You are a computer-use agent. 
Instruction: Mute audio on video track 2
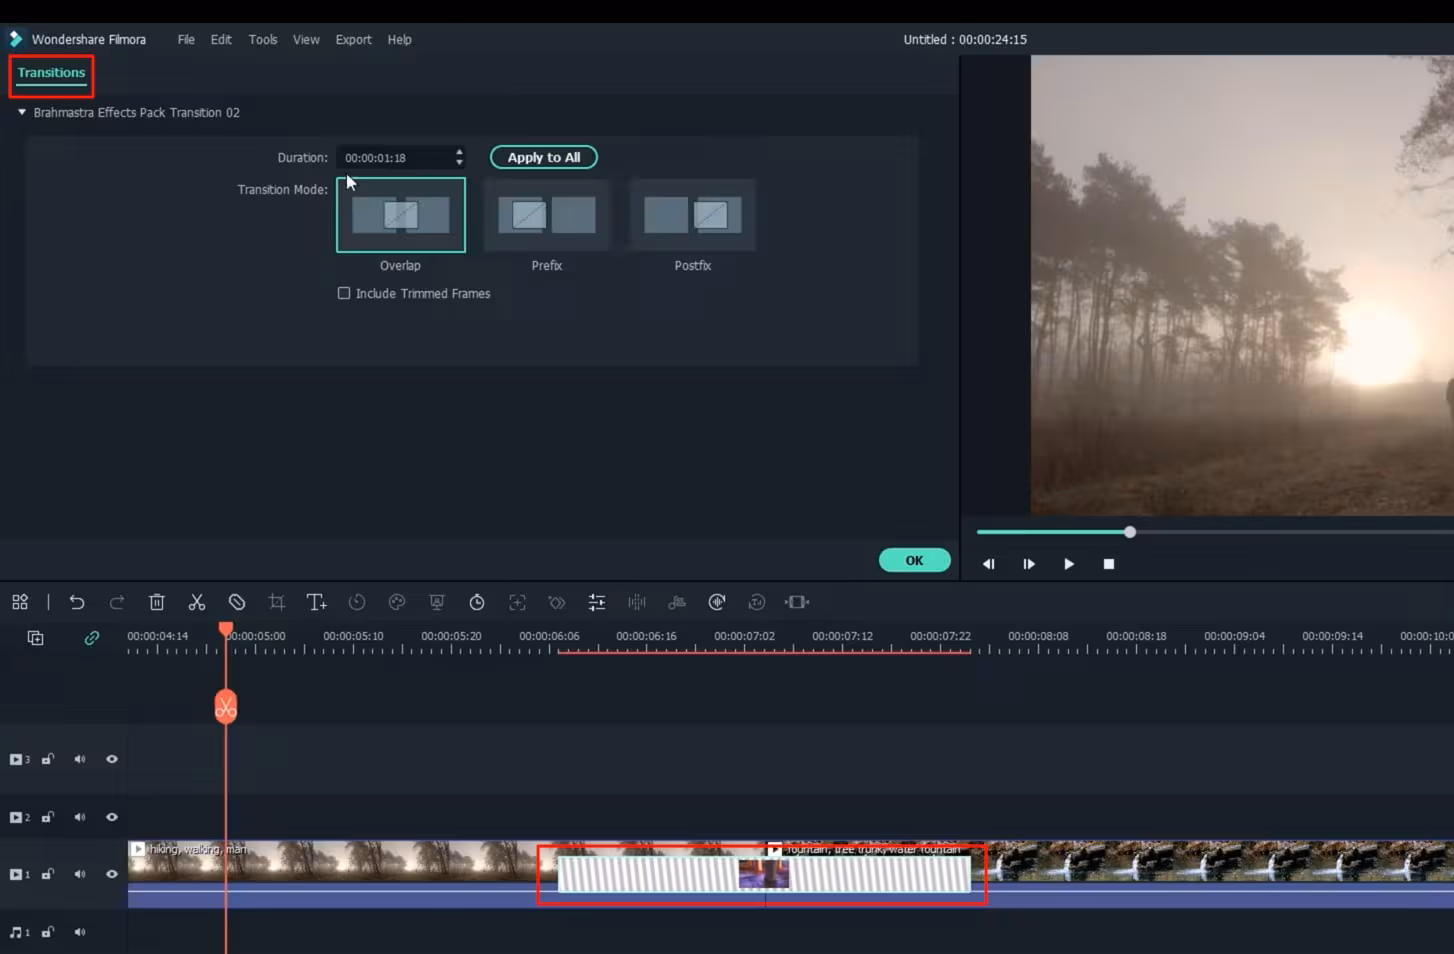pyautogui.click(x=80, y=817)
